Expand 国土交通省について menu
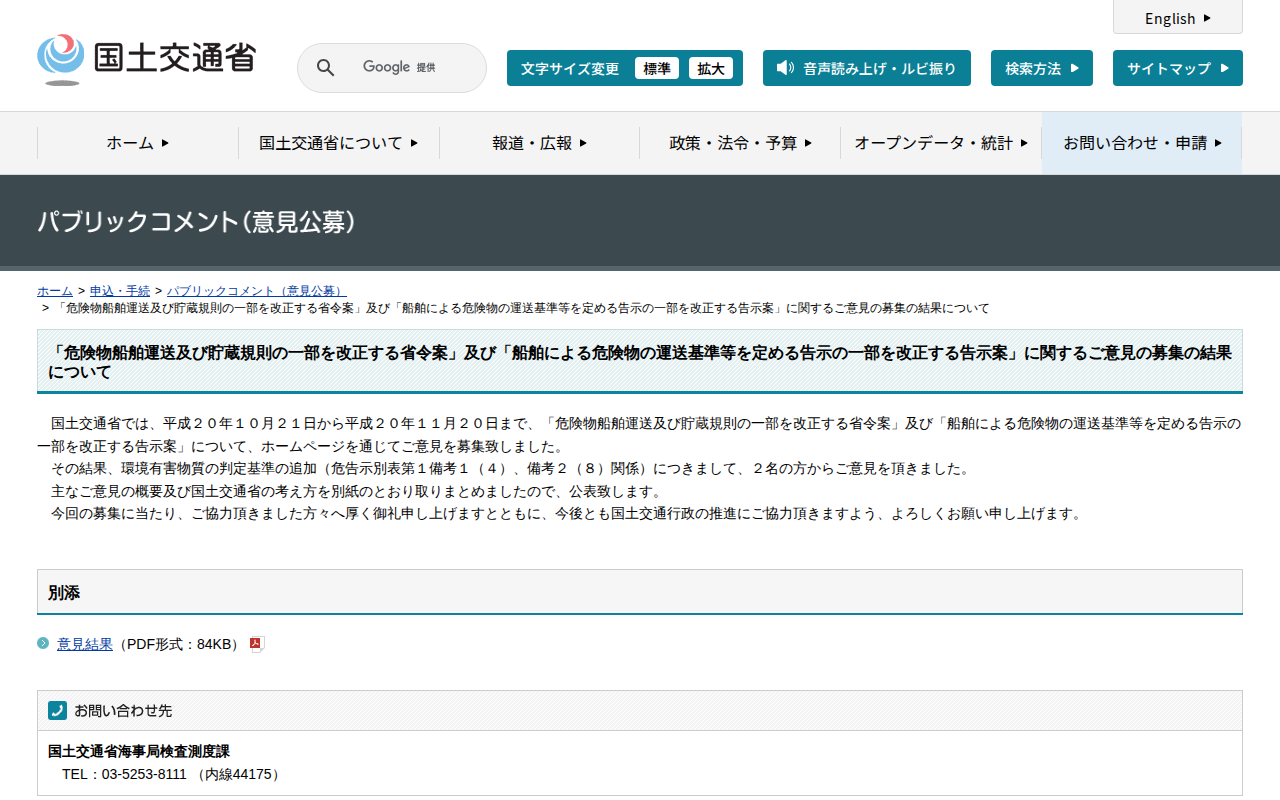Image resolution: width=1280 pixels, height=800 pixels. point(338,143)
